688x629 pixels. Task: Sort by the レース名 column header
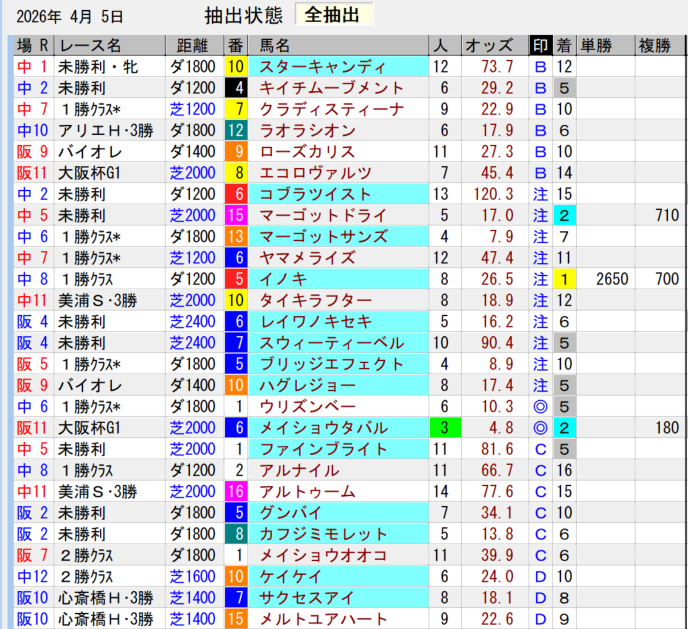[x=110, y=45]
